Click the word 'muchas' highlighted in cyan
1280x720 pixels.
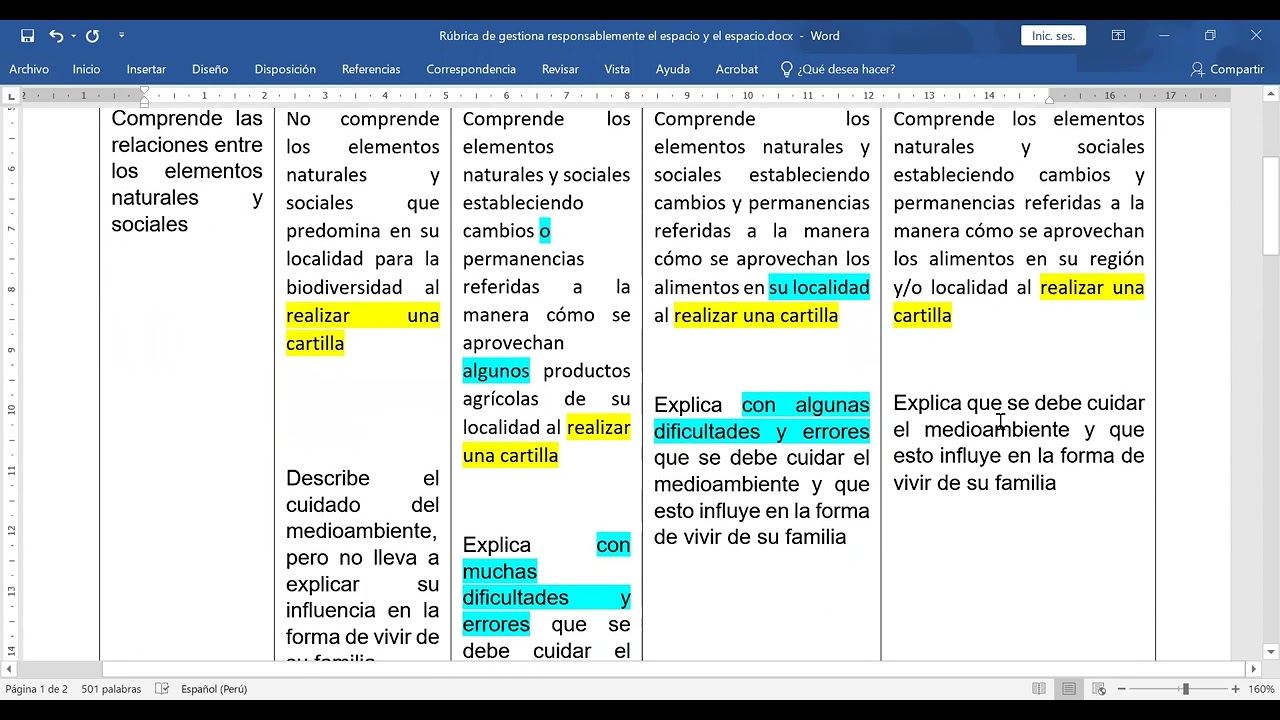500,571
